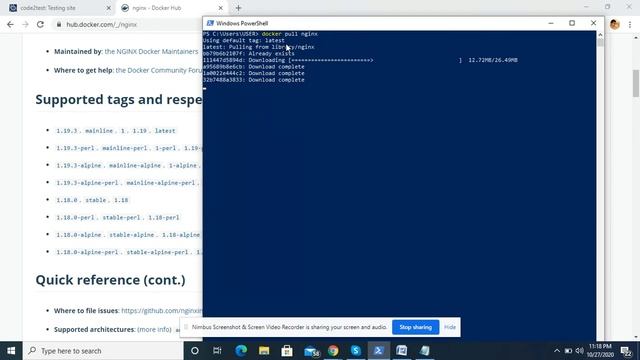Close the Windows PowerShell window

(x=593, y=23)
